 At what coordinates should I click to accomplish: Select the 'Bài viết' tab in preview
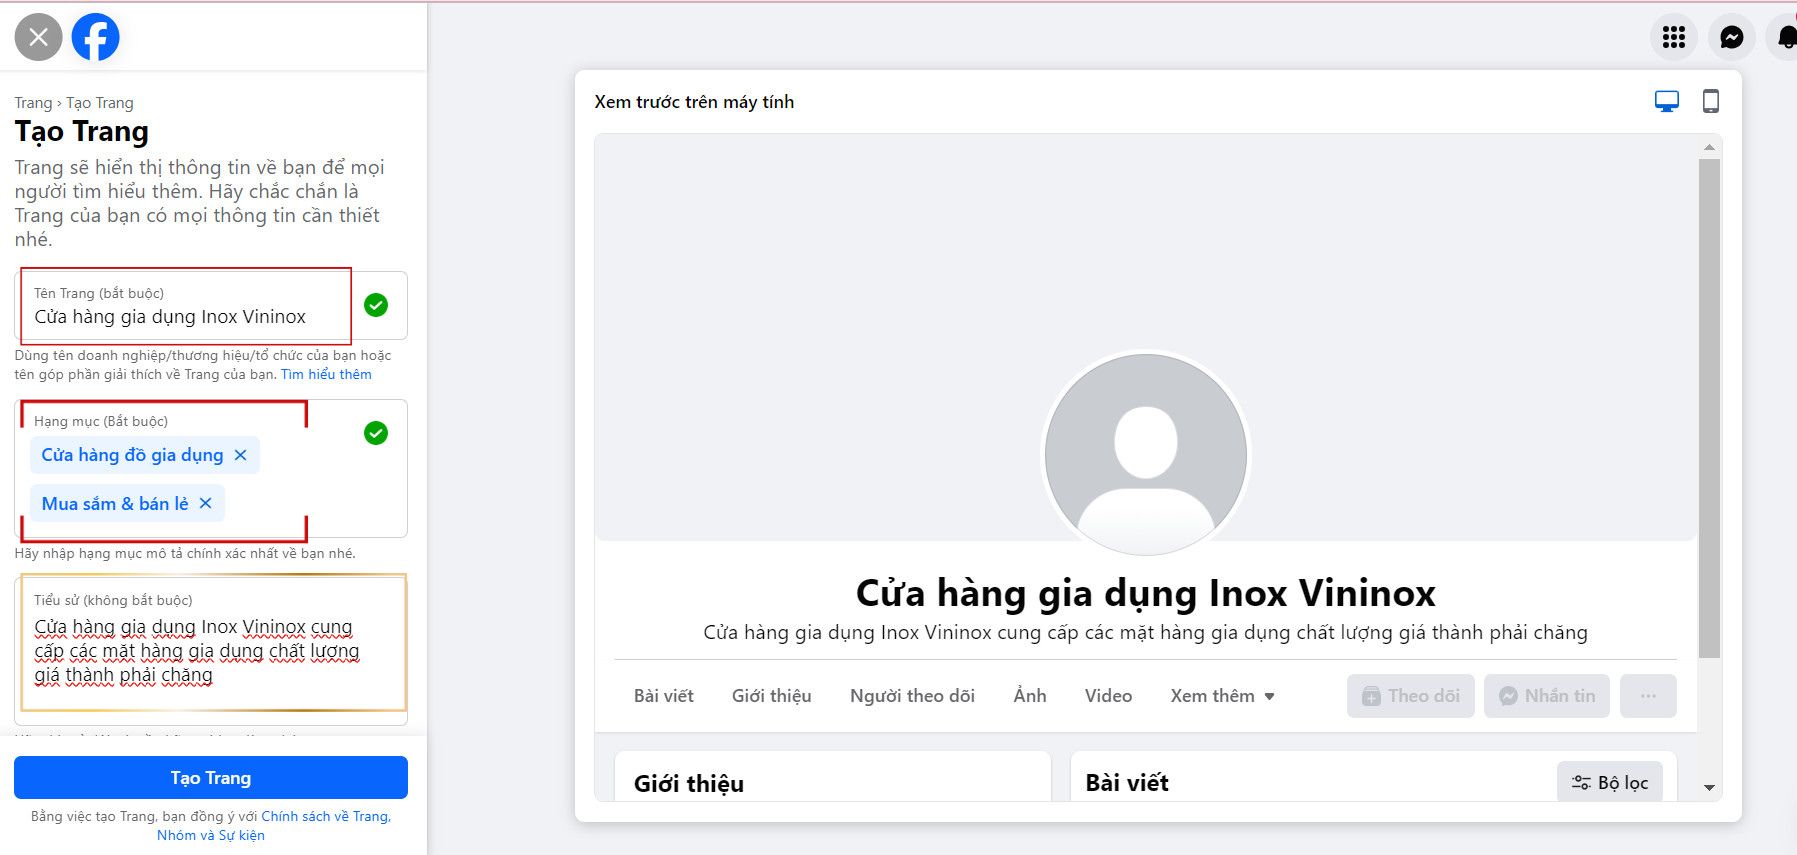(x=663, y=696)
